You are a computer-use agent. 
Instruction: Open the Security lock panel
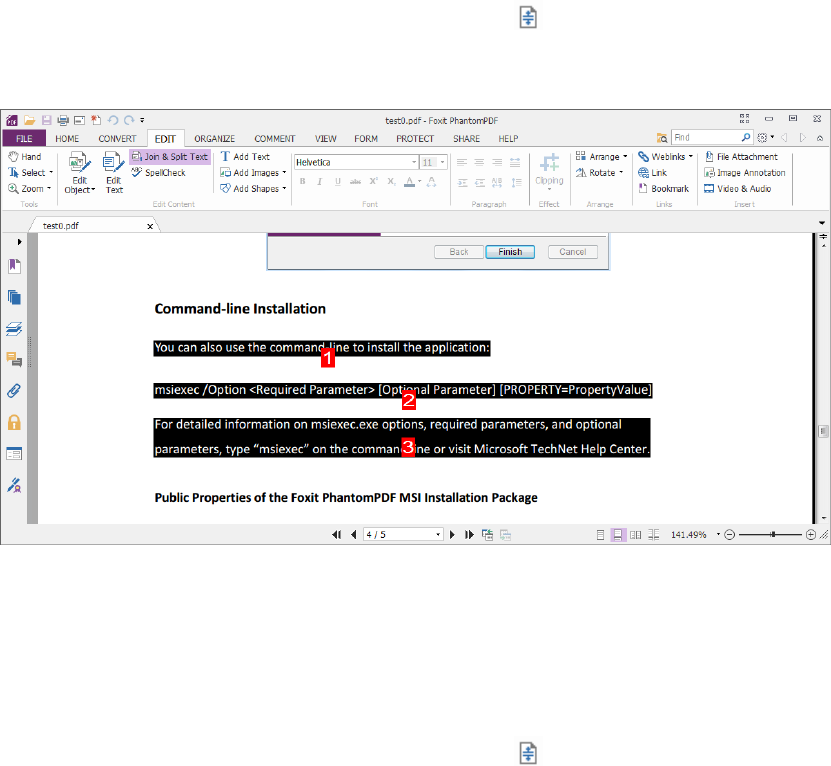click(14, 422)
